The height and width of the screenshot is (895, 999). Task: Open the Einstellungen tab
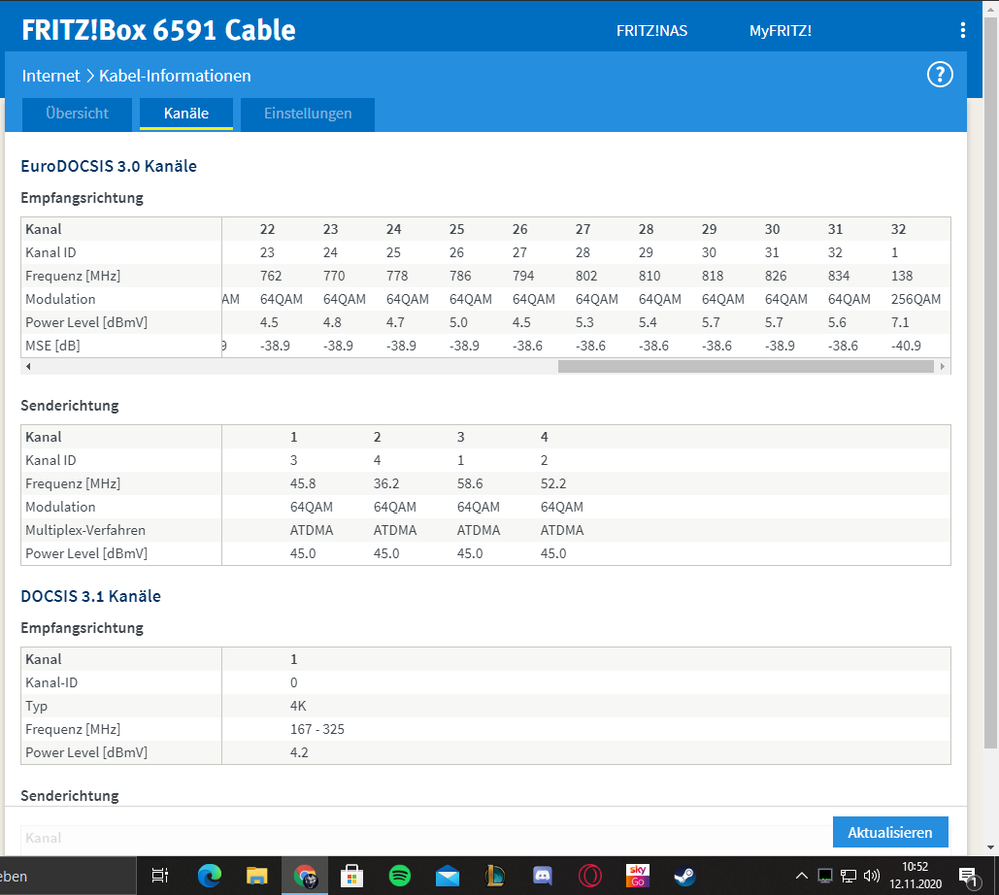(x=308, y=113)
